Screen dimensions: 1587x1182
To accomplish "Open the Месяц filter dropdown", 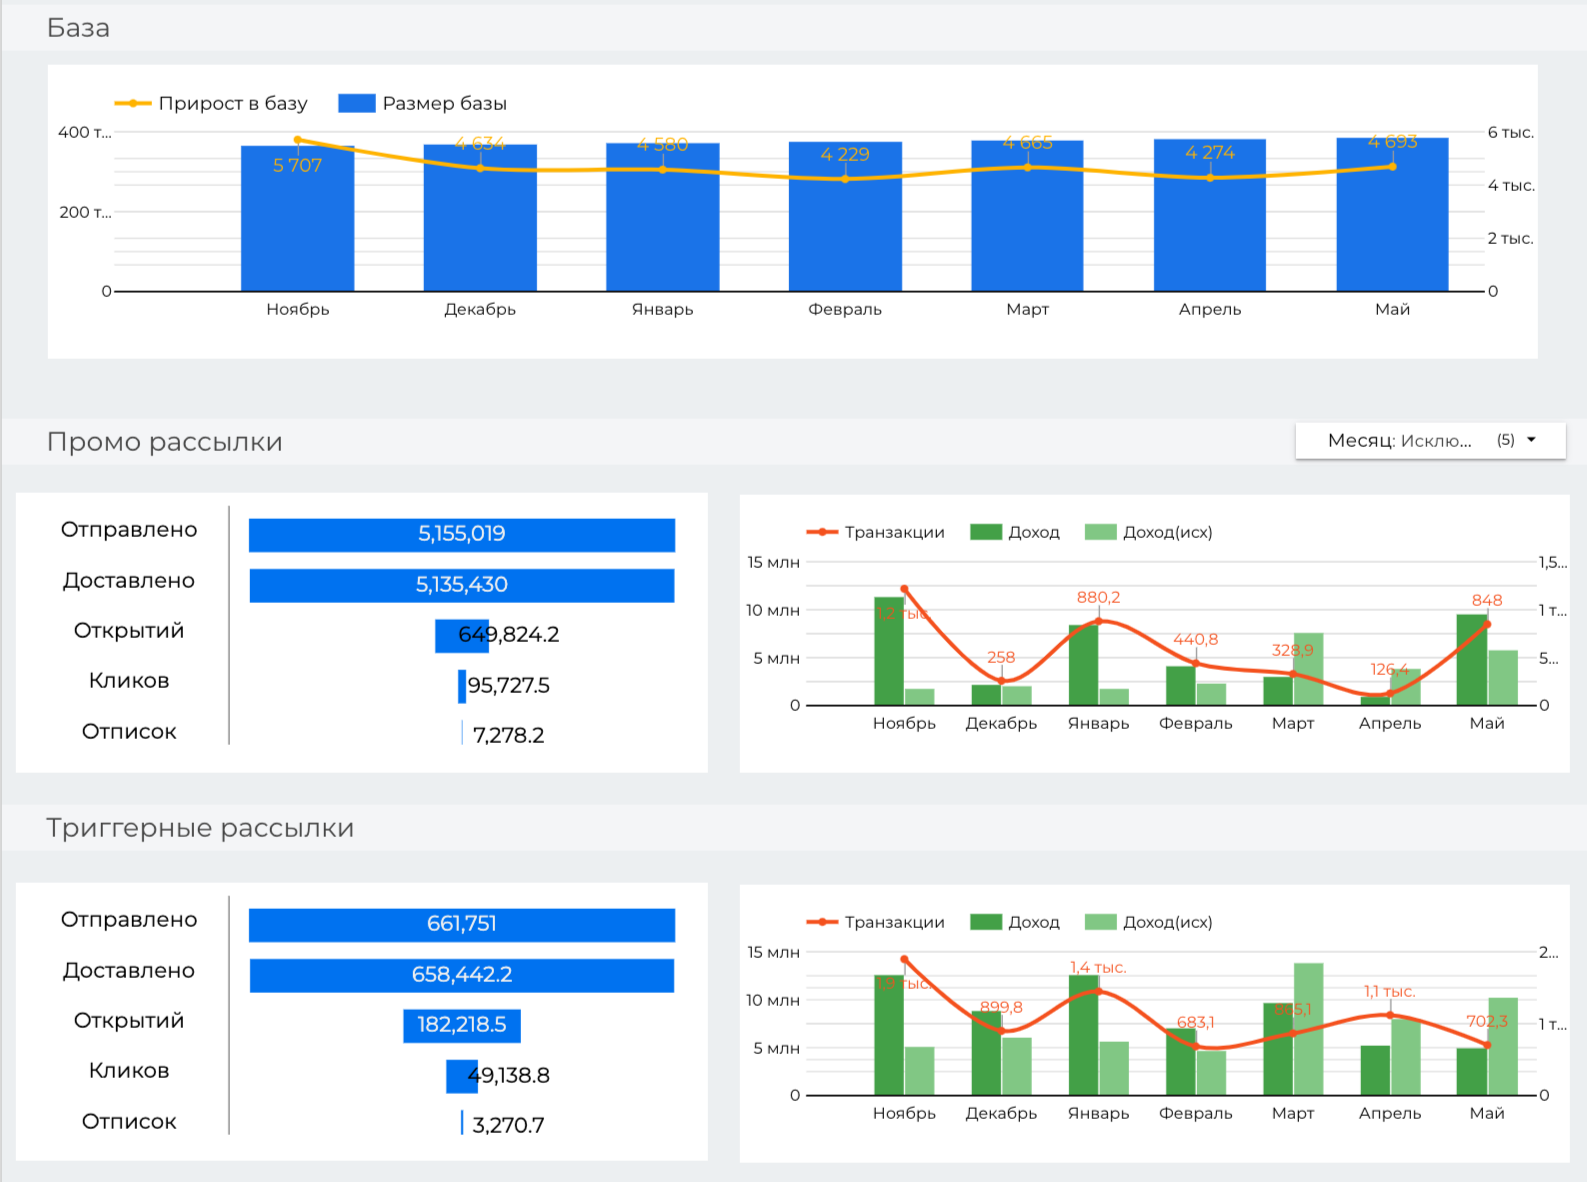I will click(1430, 441).
